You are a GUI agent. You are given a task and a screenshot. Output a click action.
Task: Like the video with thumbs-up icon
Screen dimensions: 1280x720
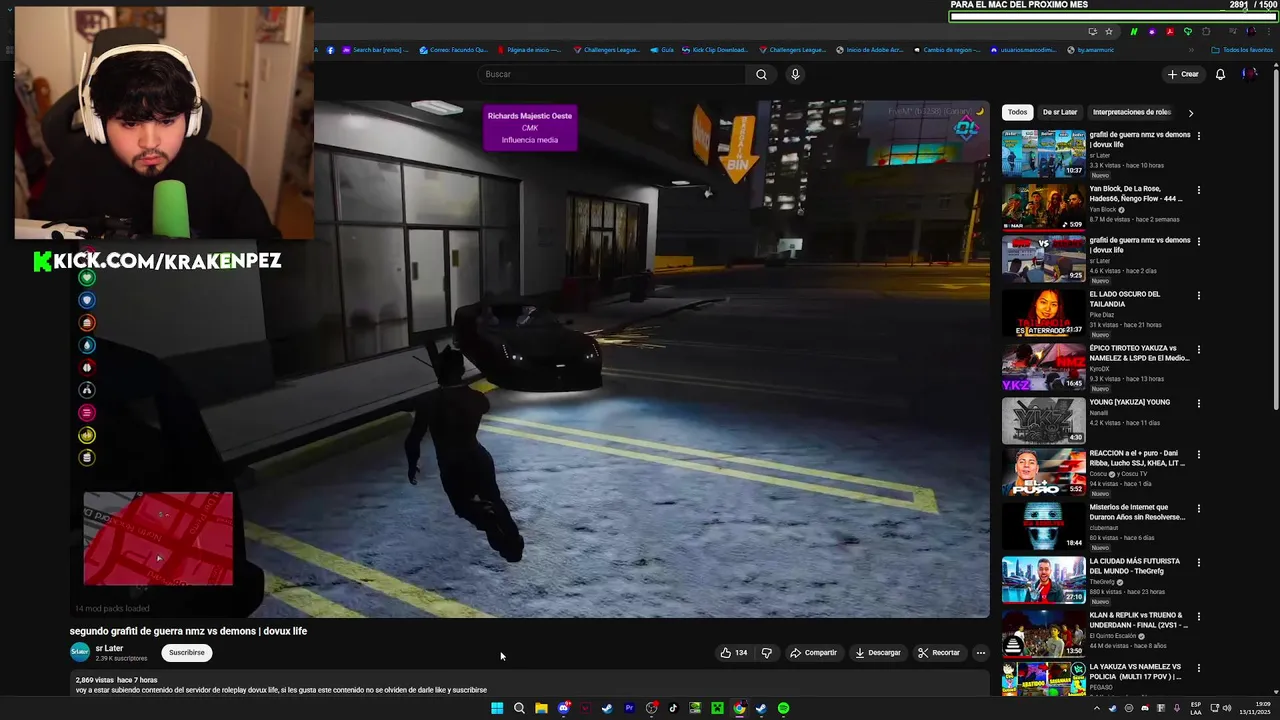click(x=733, y=653)
